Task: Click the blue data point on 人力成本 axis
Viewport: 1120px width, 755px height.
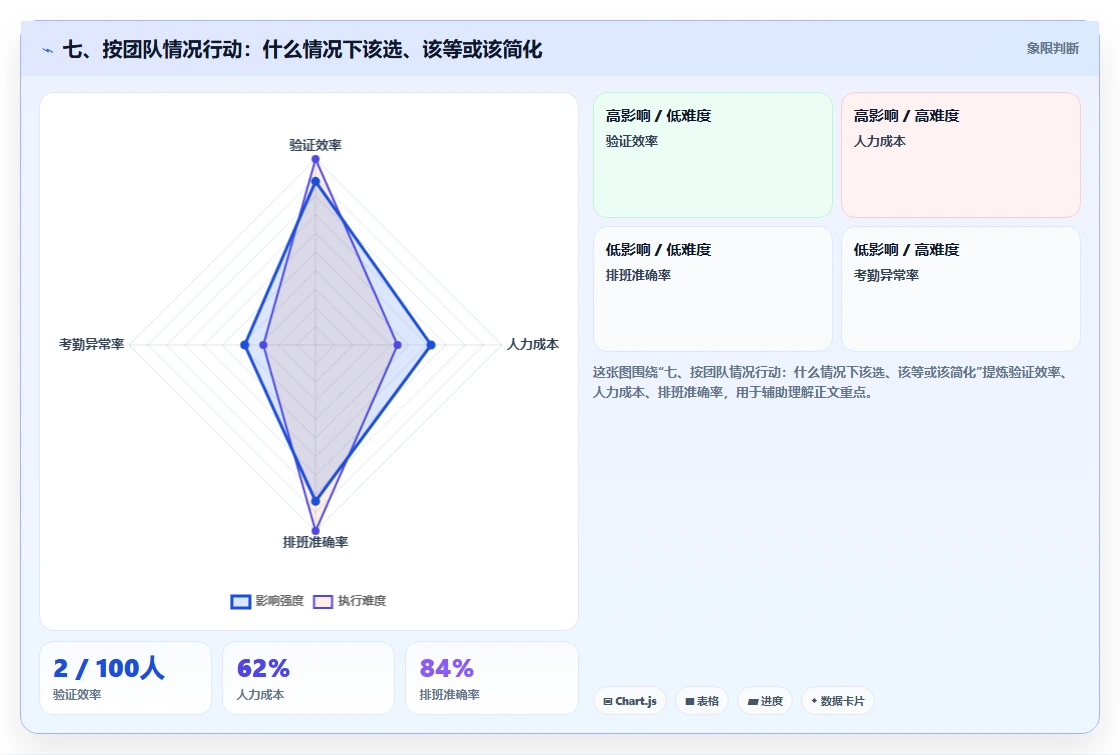Action: 431,345
